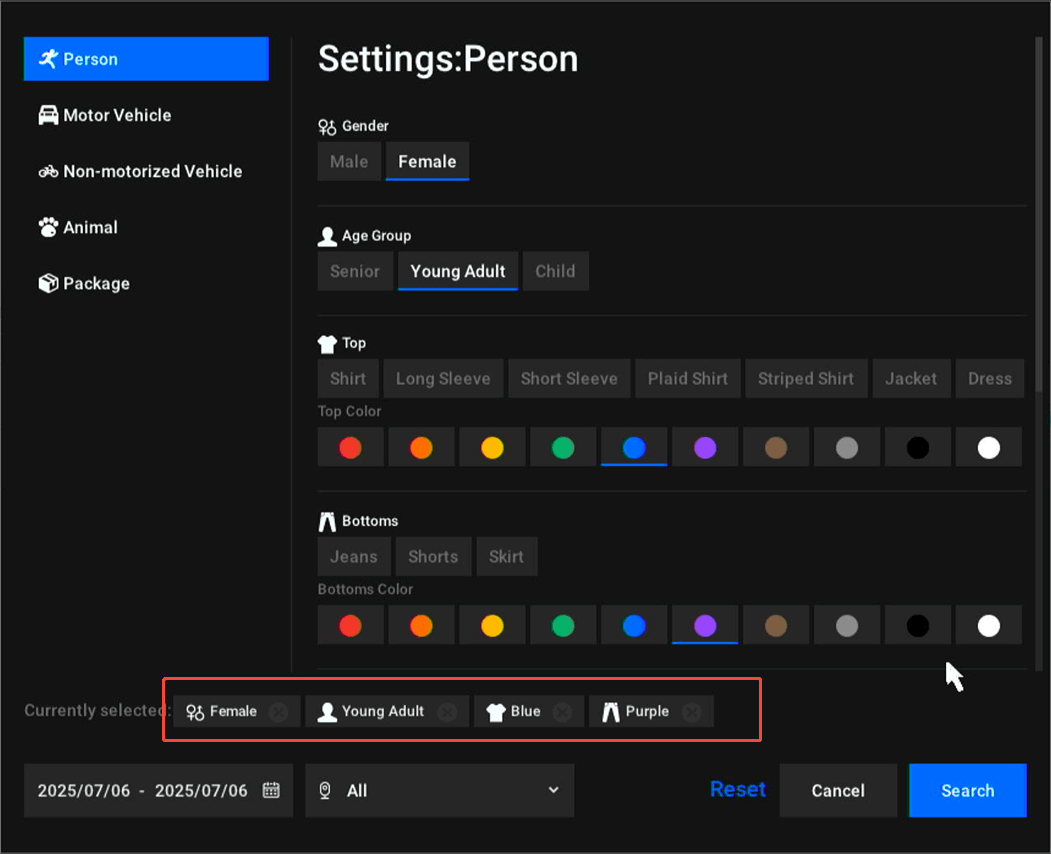Viewport: 1051px width, 854px height.
Task: Open calendar icon in date range field
Action: click(x=271, y=790)
